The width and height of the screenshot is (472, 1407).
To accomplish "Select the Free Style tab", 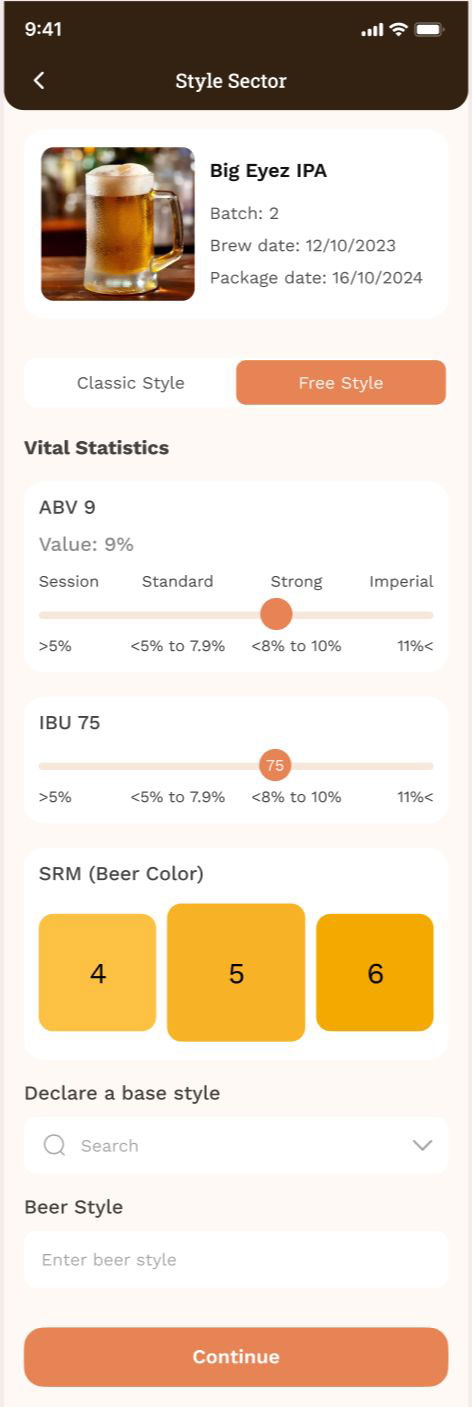I will tap(341, 383).
